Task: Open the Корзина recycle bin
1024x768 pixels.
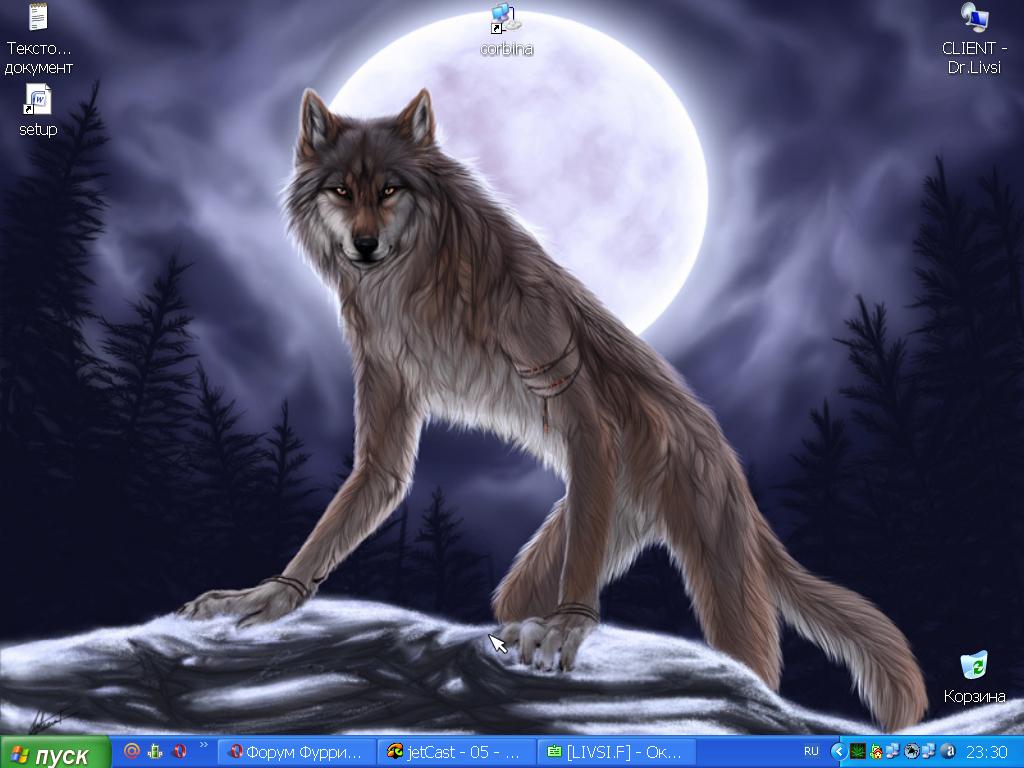Action: coord(973,677)
